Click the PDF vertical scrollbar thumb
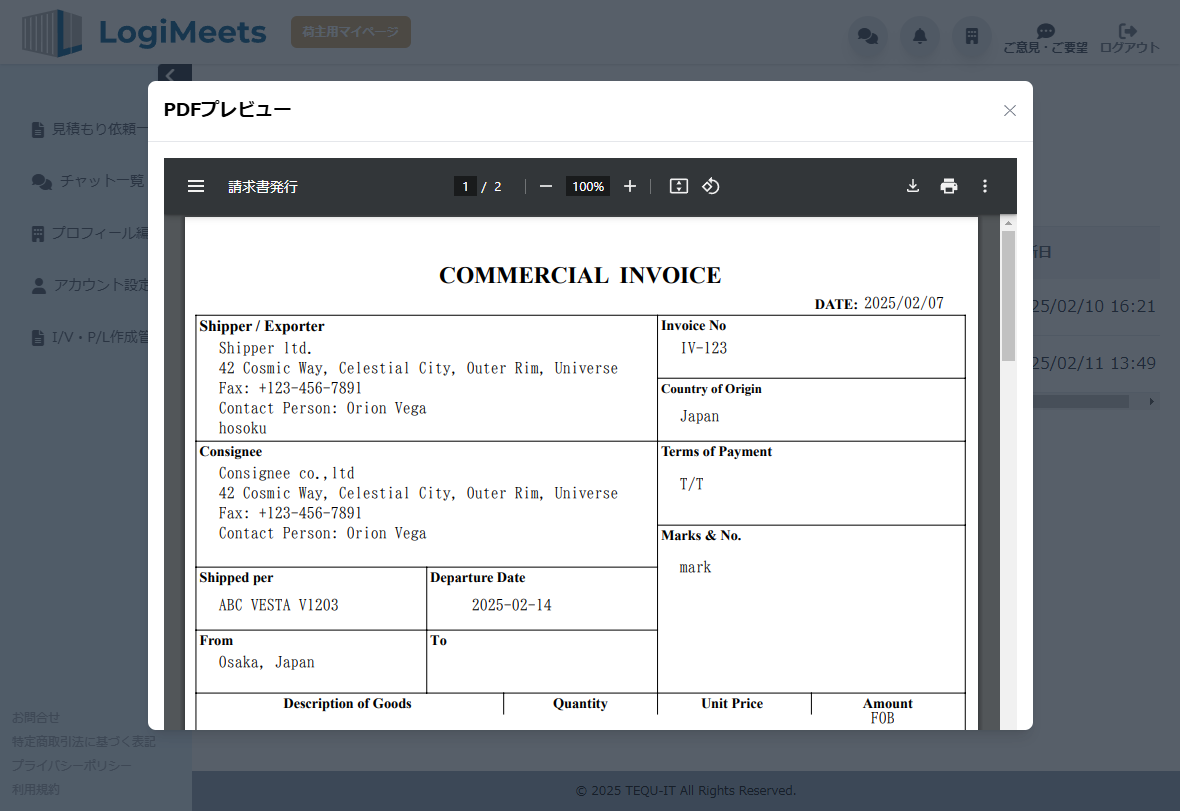Viewport: 1180px width, 811px height. tap(1008, 296)
